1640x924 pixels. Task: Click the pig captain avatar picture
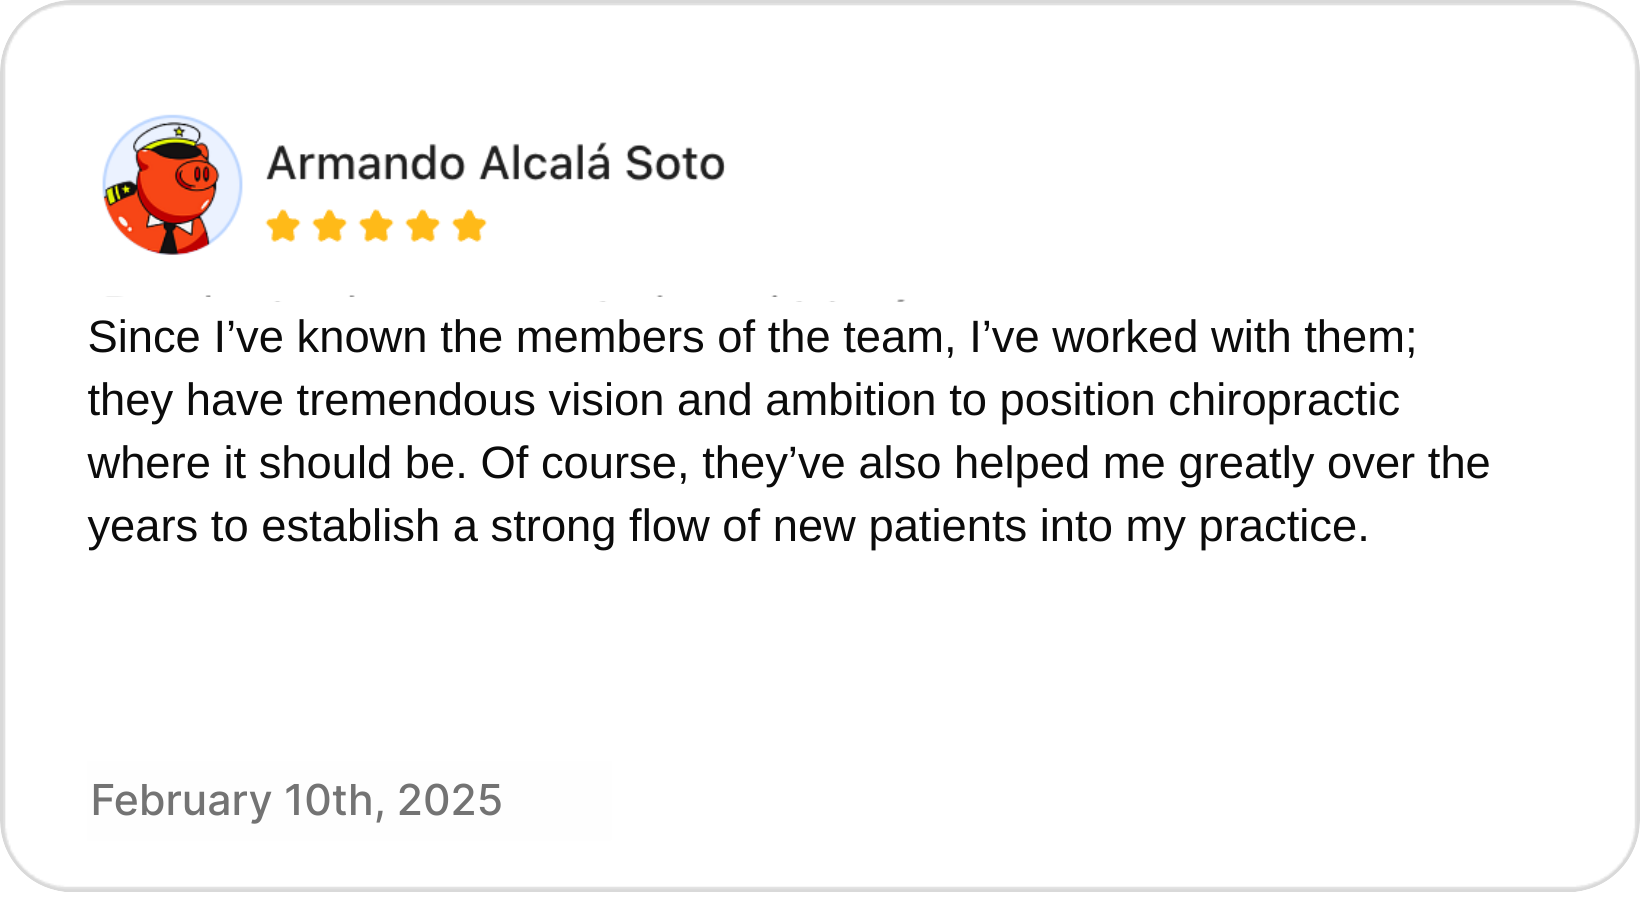172,185
